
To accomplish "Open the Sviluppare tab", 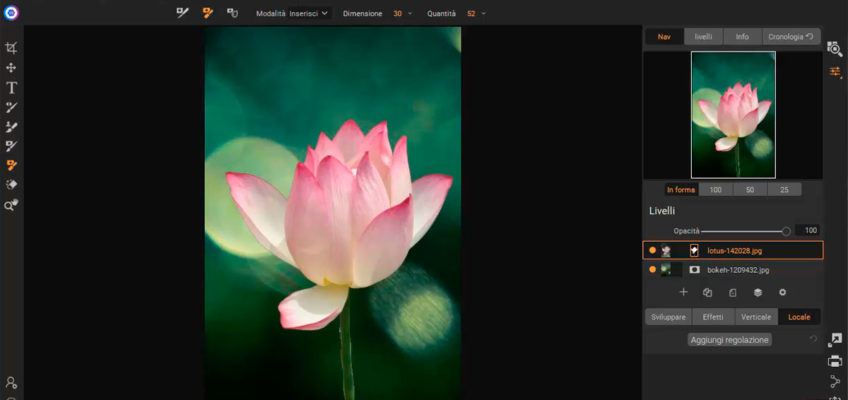I will tap(668, 317).
